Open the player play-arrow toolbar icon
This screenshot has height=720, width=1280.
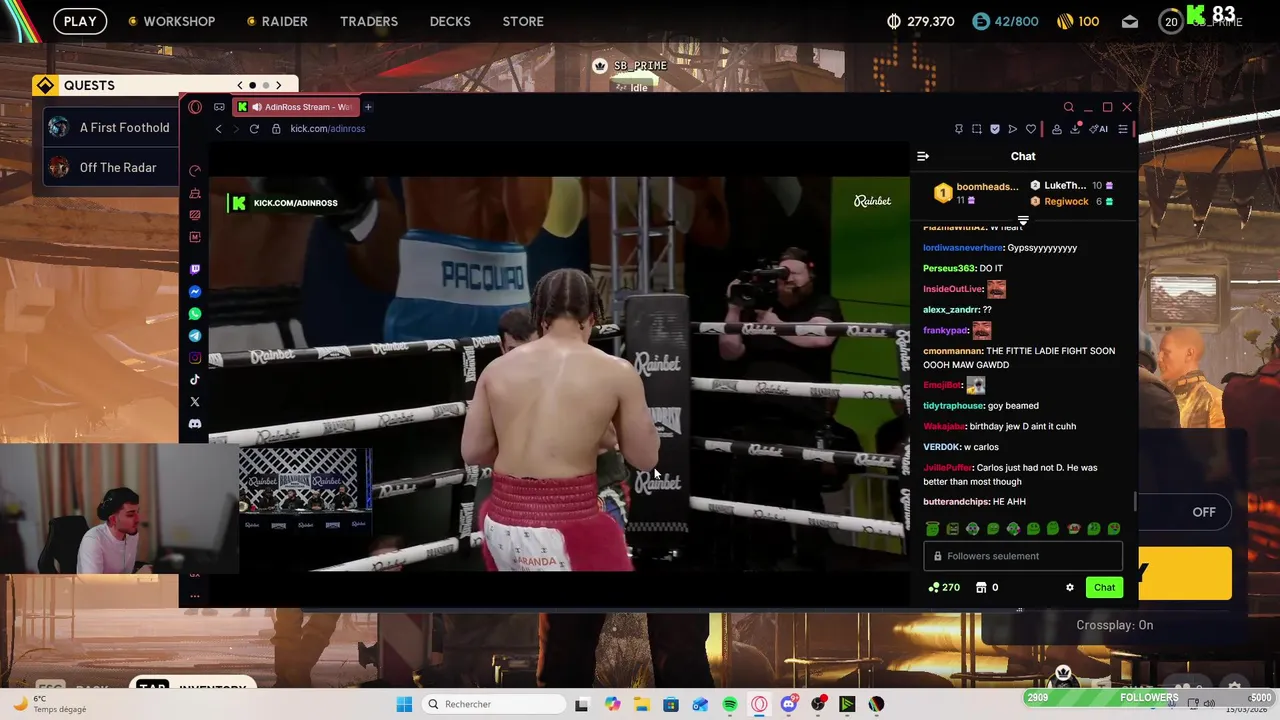point(1013,129)
